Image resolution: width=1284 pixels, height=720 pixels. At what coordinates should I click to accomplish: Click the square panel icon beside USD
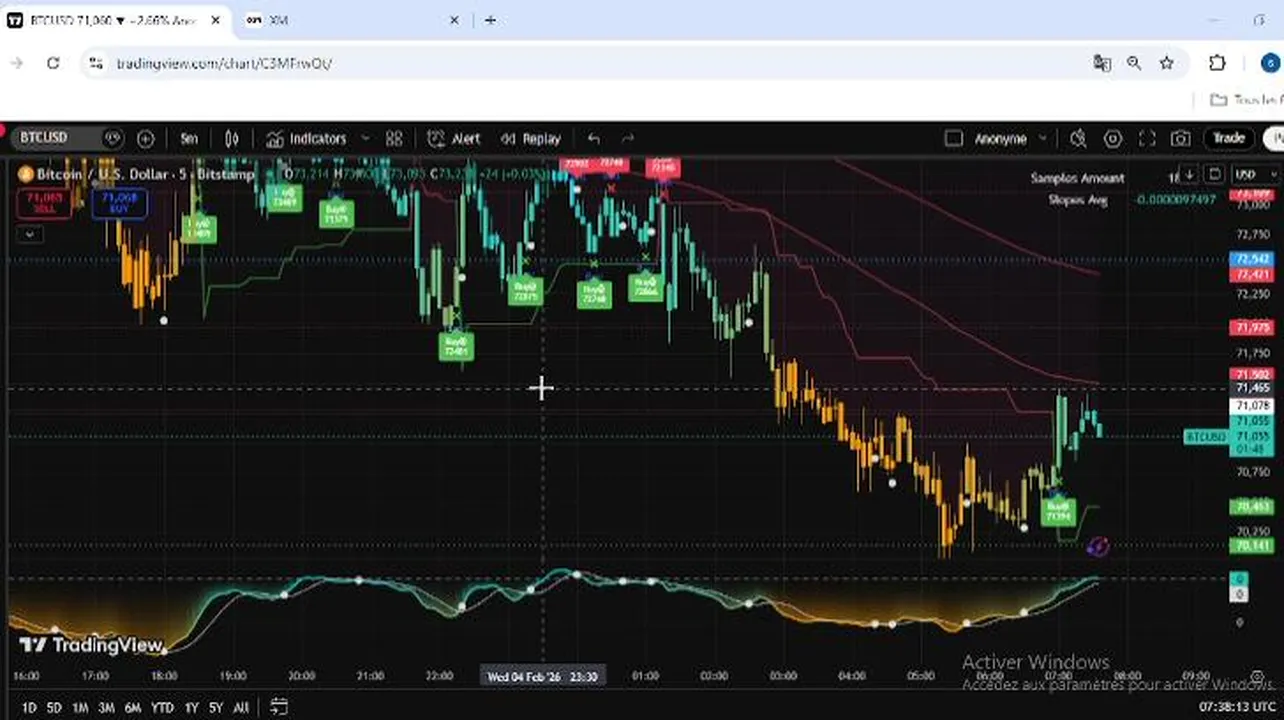(1214, 174)
